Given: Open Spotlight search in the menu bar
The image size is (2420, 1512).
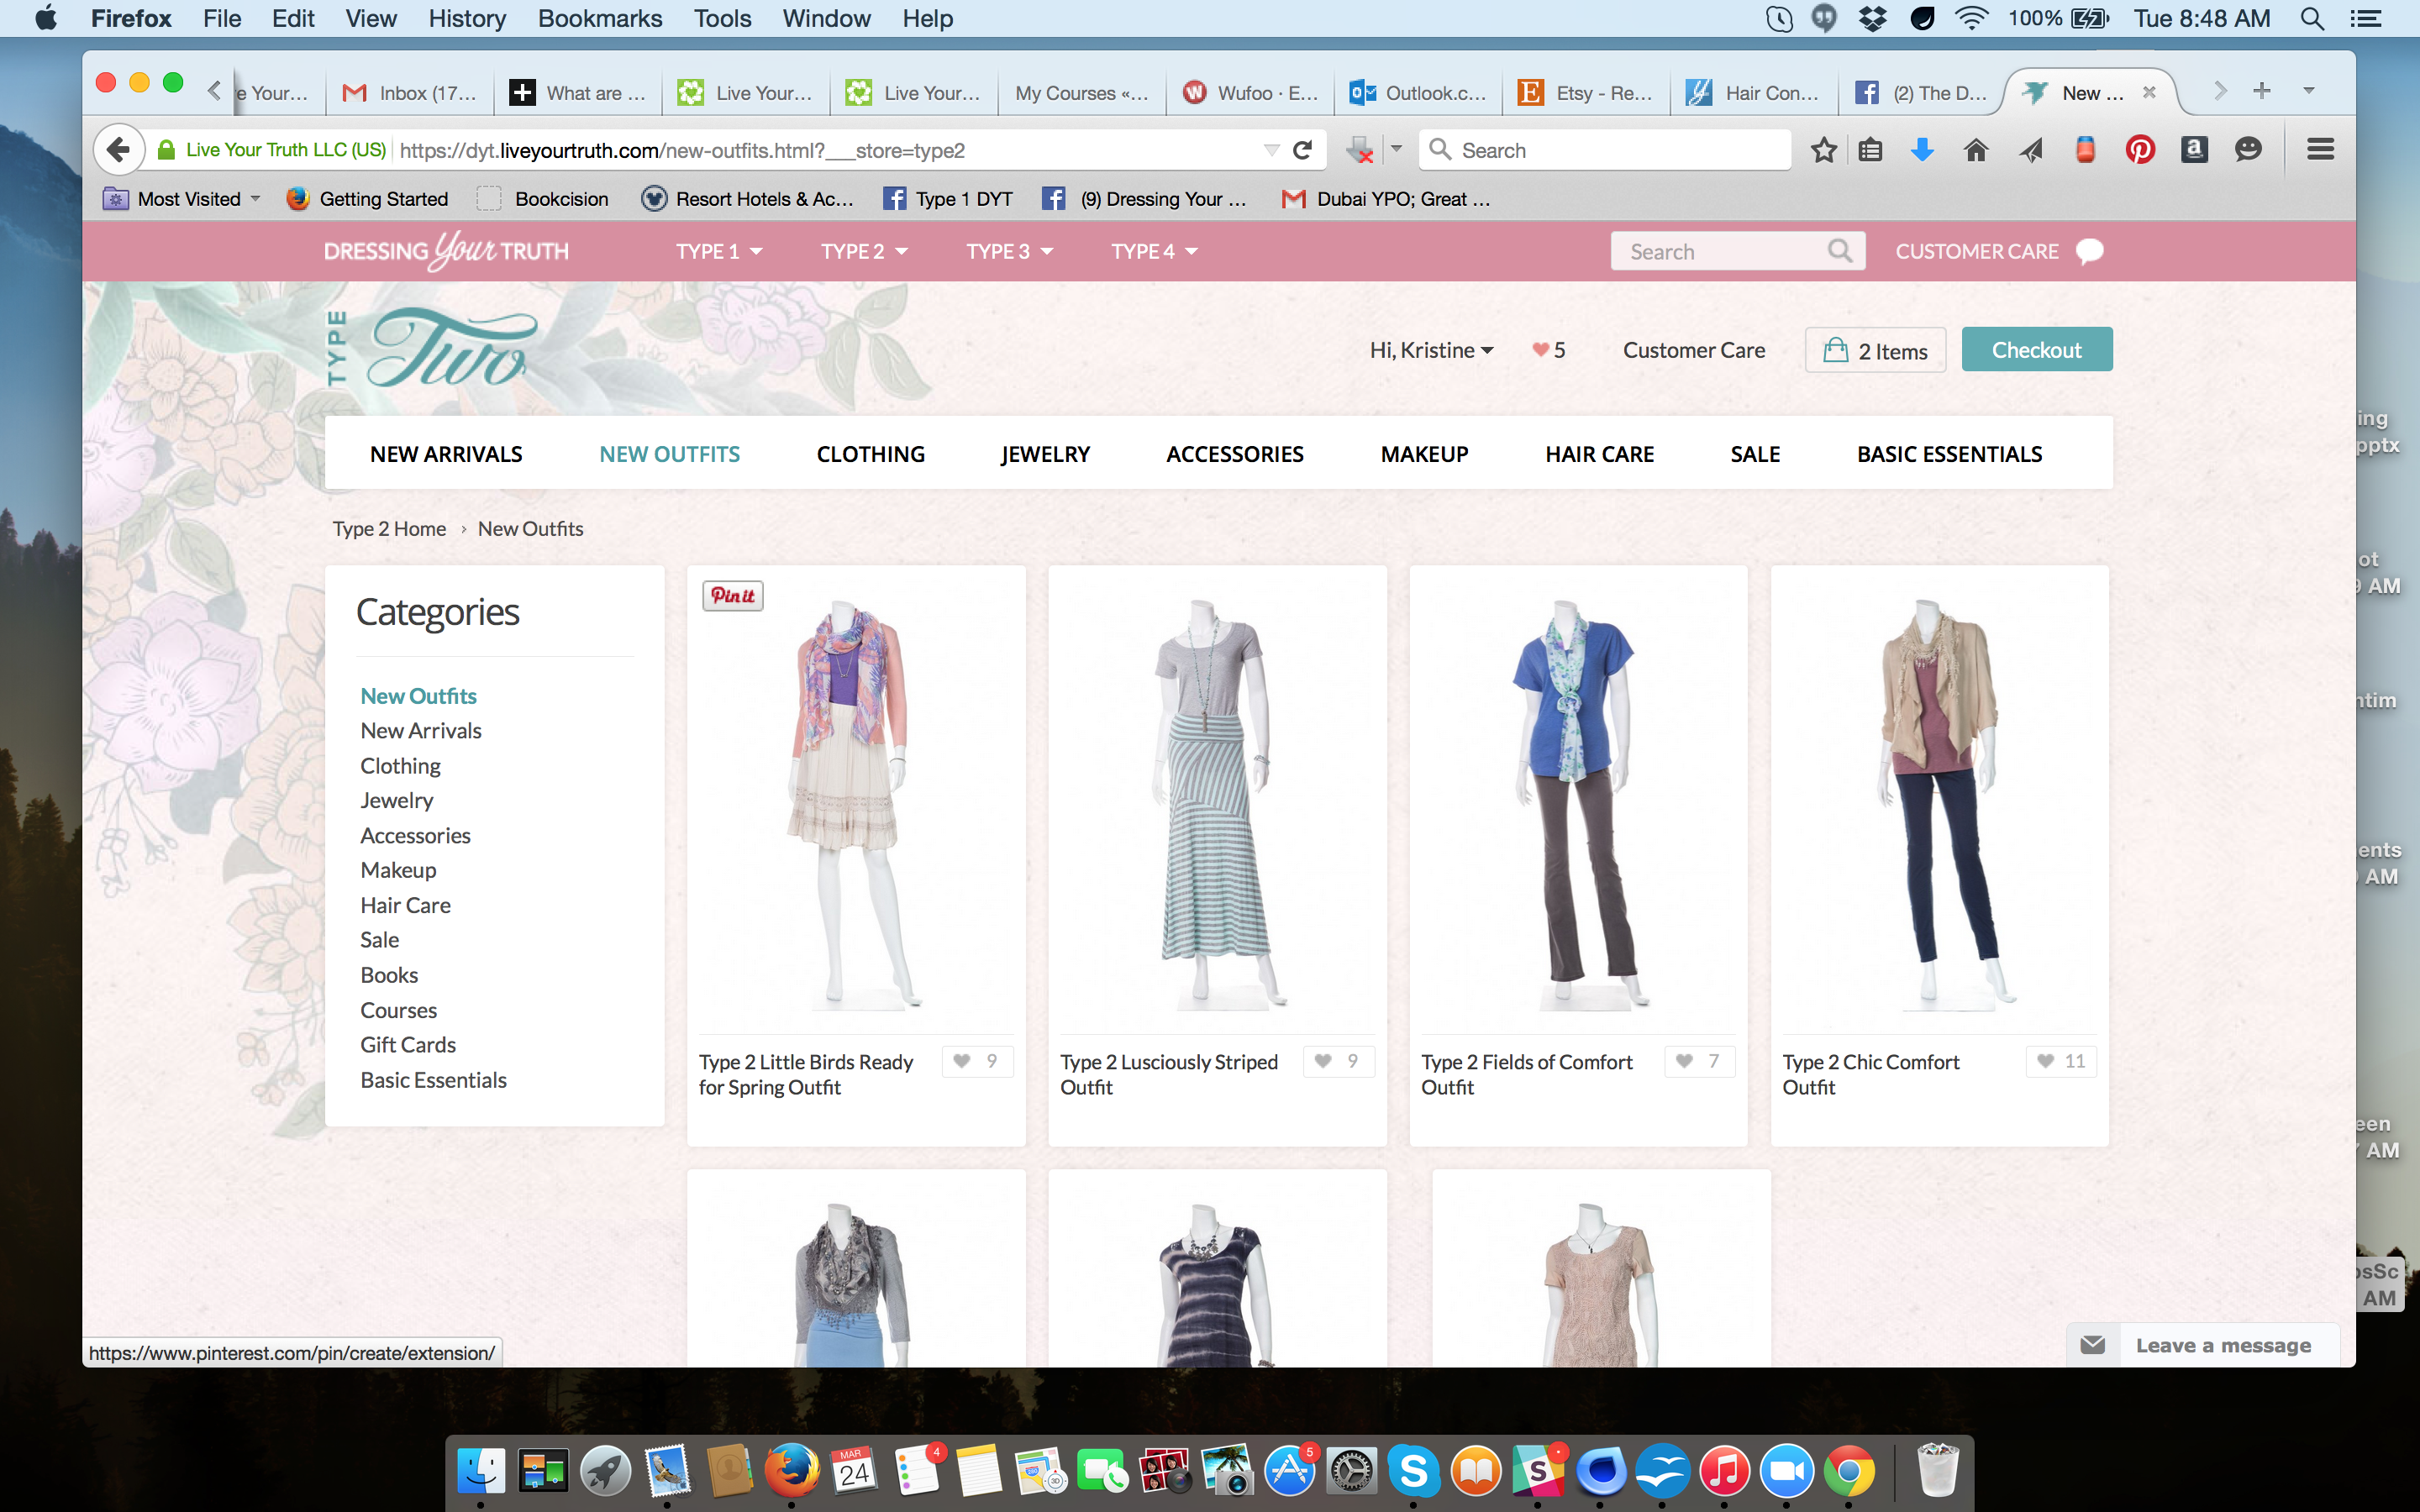Looking at the screenshot, I should point(2311,19).
